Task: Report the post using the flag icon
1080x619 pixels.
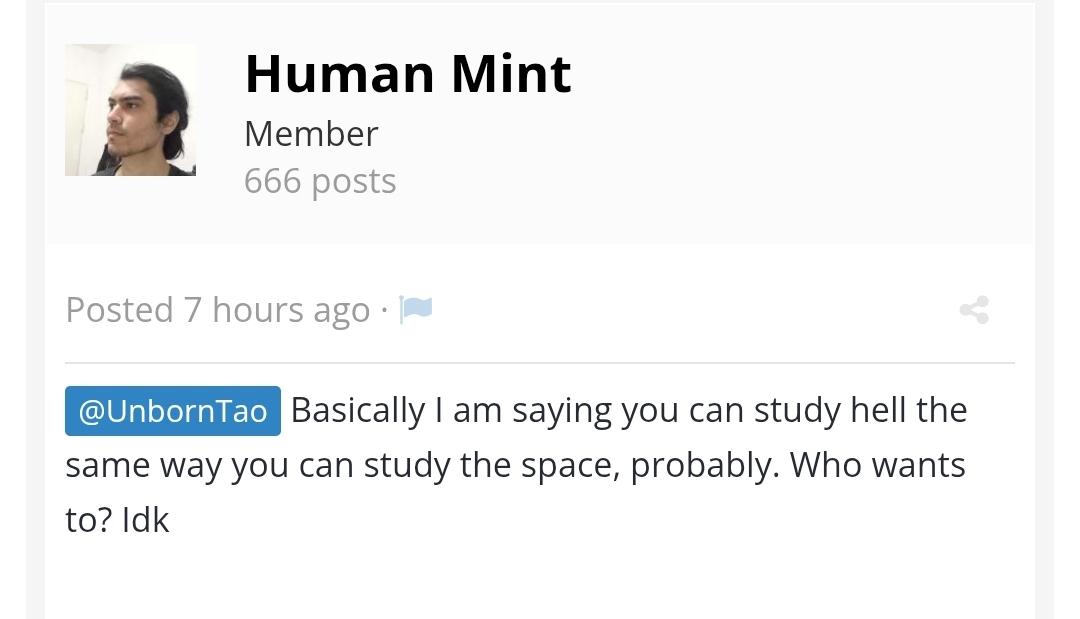Action: tap(416, 310)
